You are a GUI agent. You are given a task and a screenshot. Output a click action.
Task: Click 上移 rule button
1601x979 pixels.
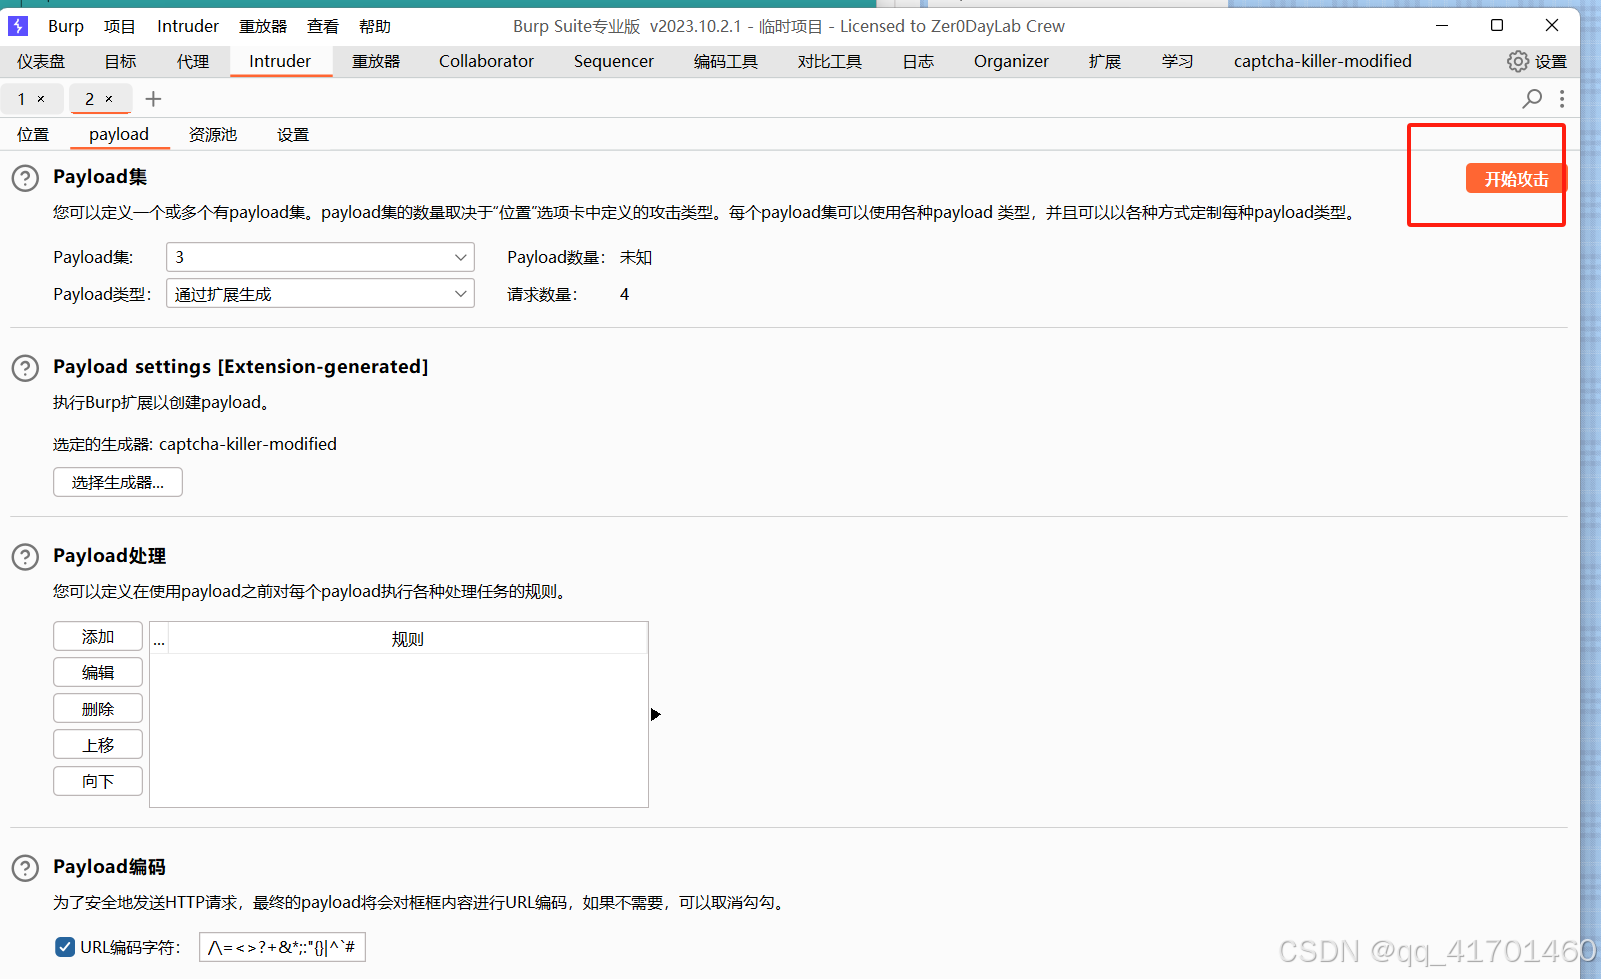98,745
